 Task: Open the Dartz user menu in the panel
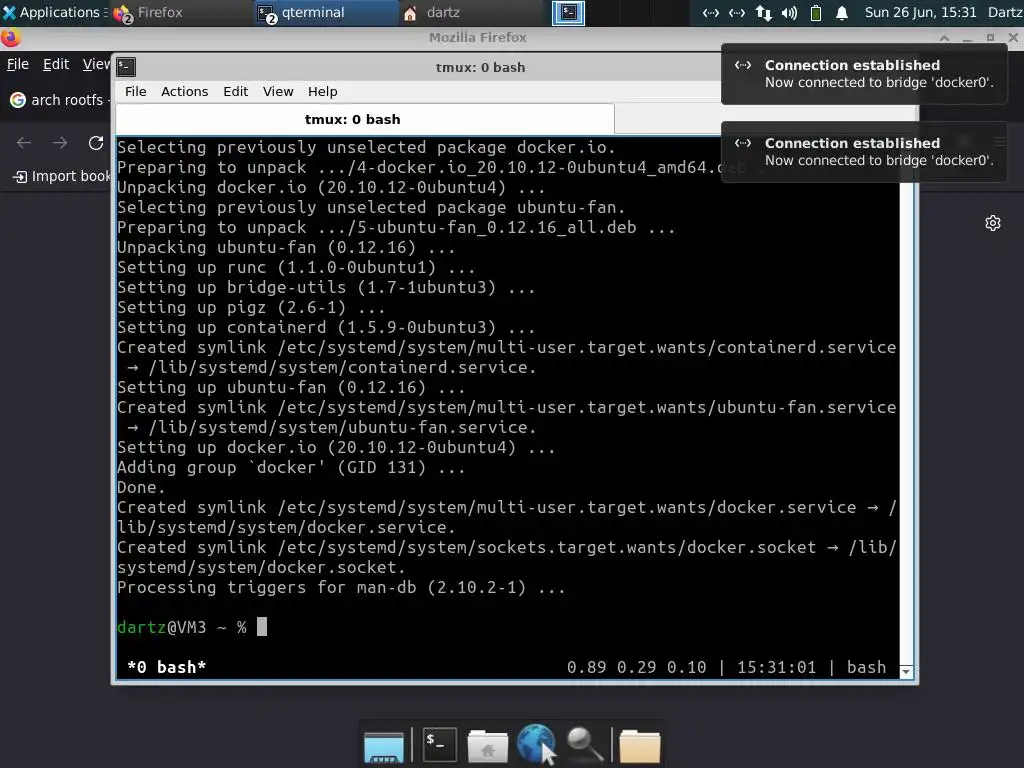point(1005,12)
